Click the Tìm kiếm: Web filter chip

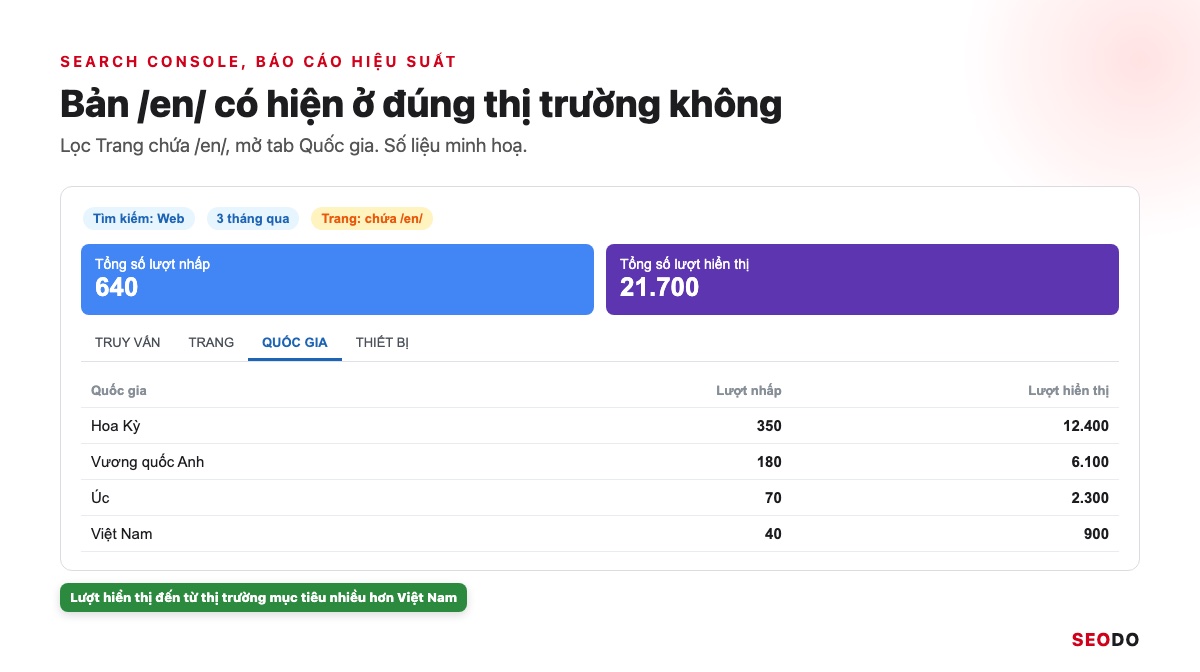(x=139, y=218)
